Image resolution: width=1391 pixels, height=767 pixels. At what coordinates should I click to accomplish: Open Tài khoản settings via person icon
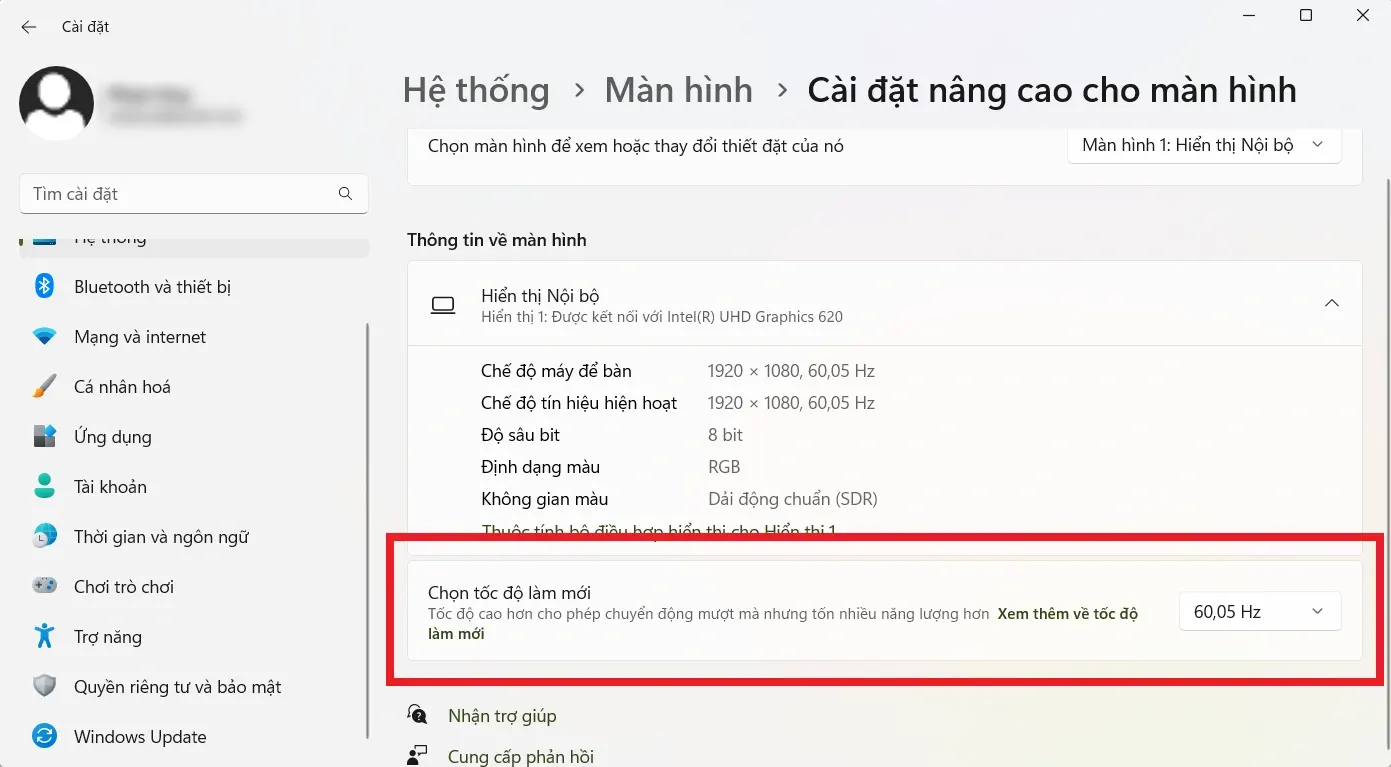pyautogui.click(x=44, y=486)
